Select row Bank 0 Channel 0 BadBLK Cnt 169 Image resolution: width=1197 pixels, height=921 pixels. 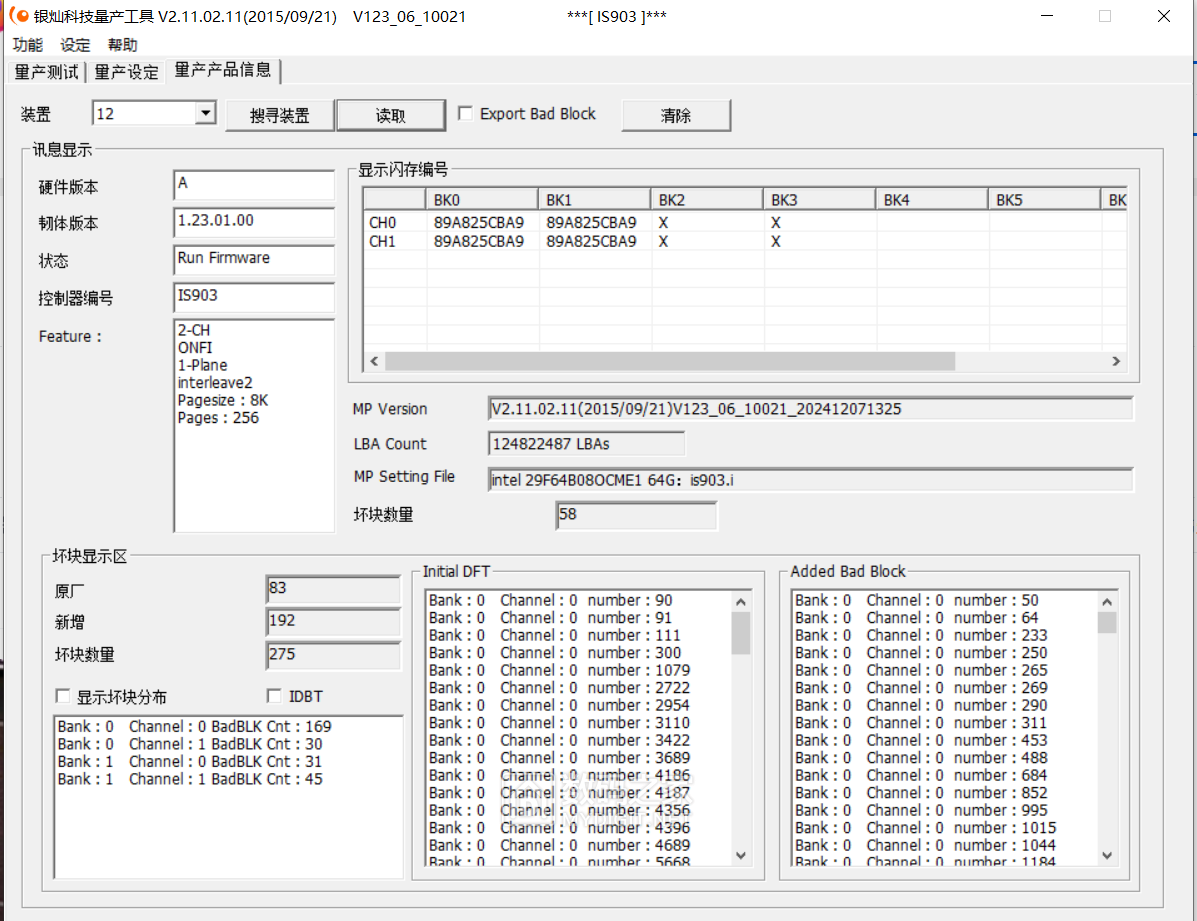(x=195, y=726)
